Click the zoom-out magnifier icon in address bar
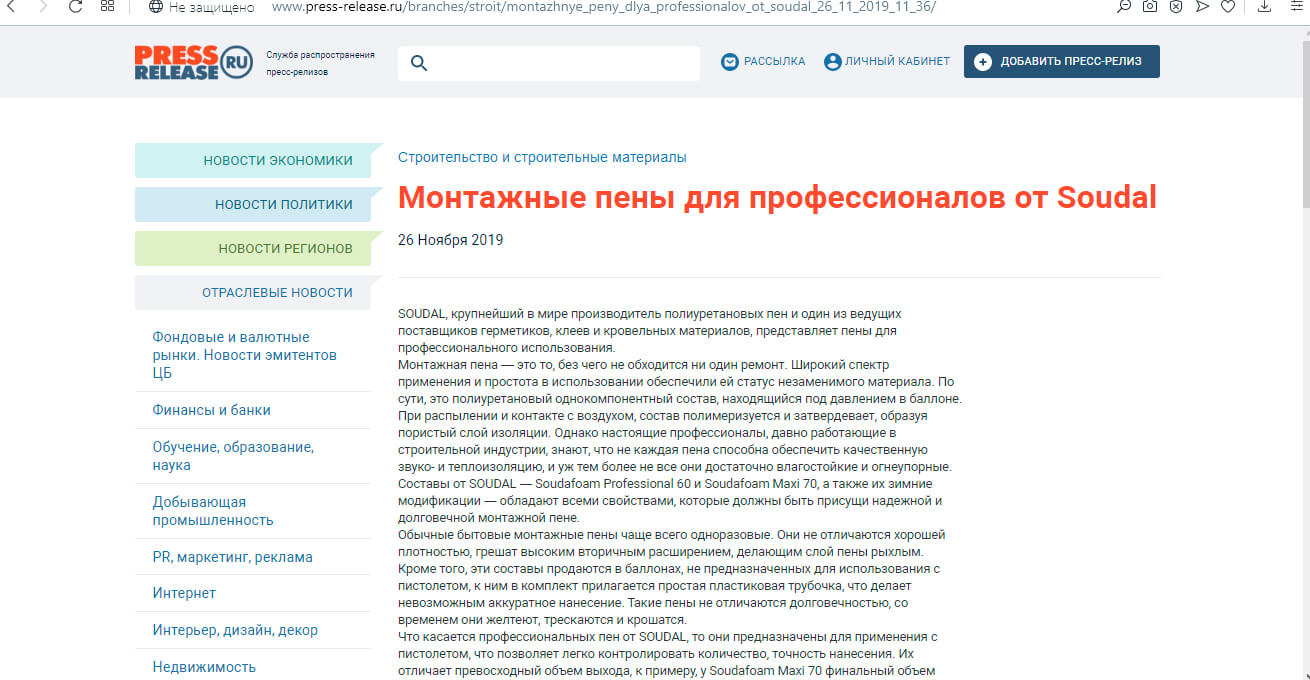 click(x=1125, y=7)
